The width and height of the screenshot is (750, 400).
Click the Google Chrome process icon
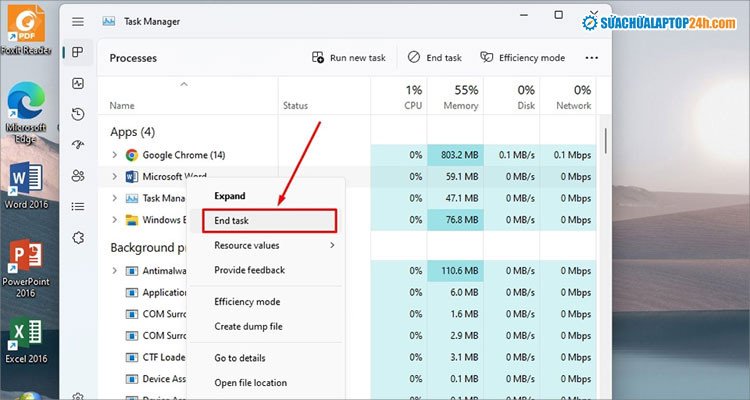coord(132,155)
